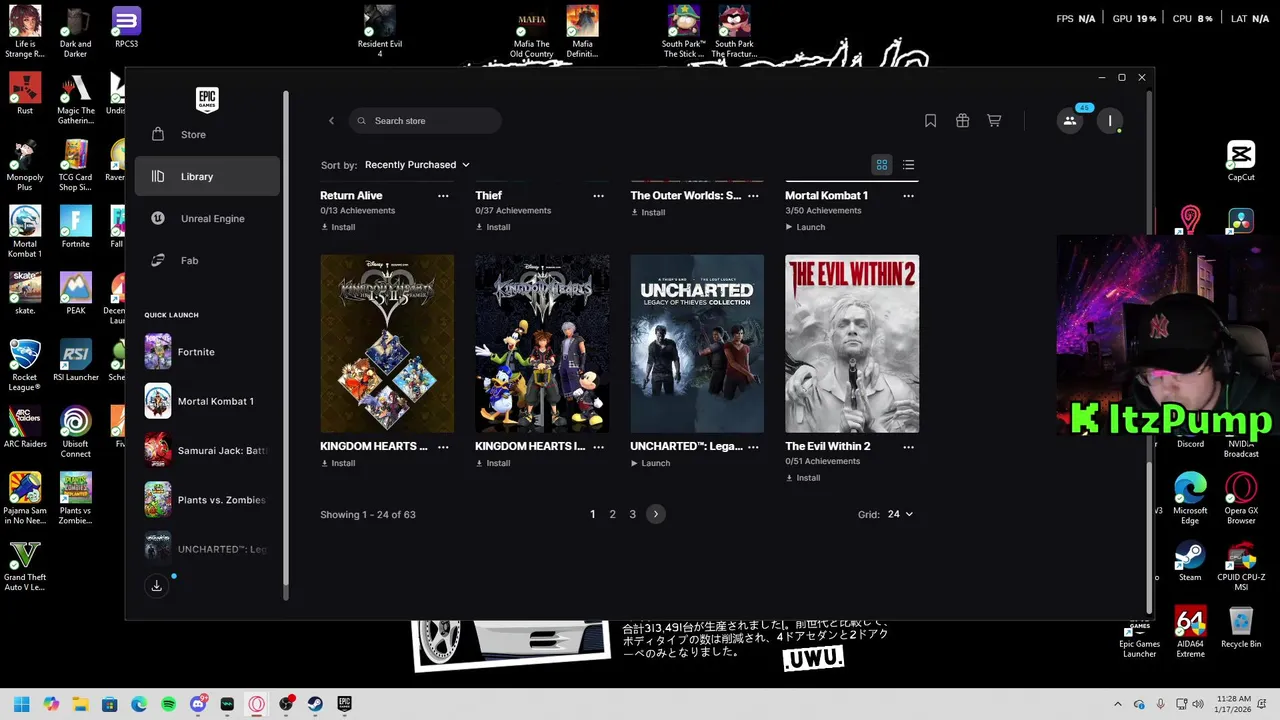Image resolution: width=1280 pixels, height=720 pixels.
Task: Open the Recently Purchased sort dropdown
Action: pyautogui.click(x=417, y=165)
